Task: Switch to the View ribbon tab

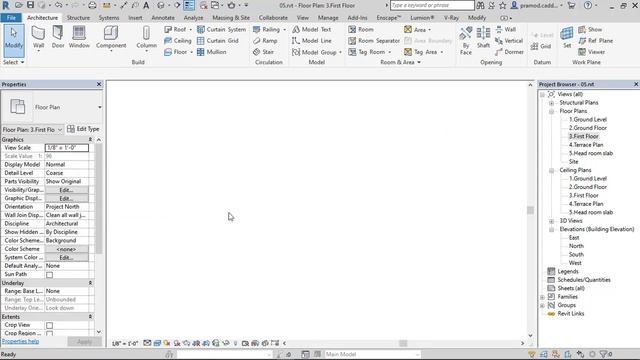Action: (302, 18)
